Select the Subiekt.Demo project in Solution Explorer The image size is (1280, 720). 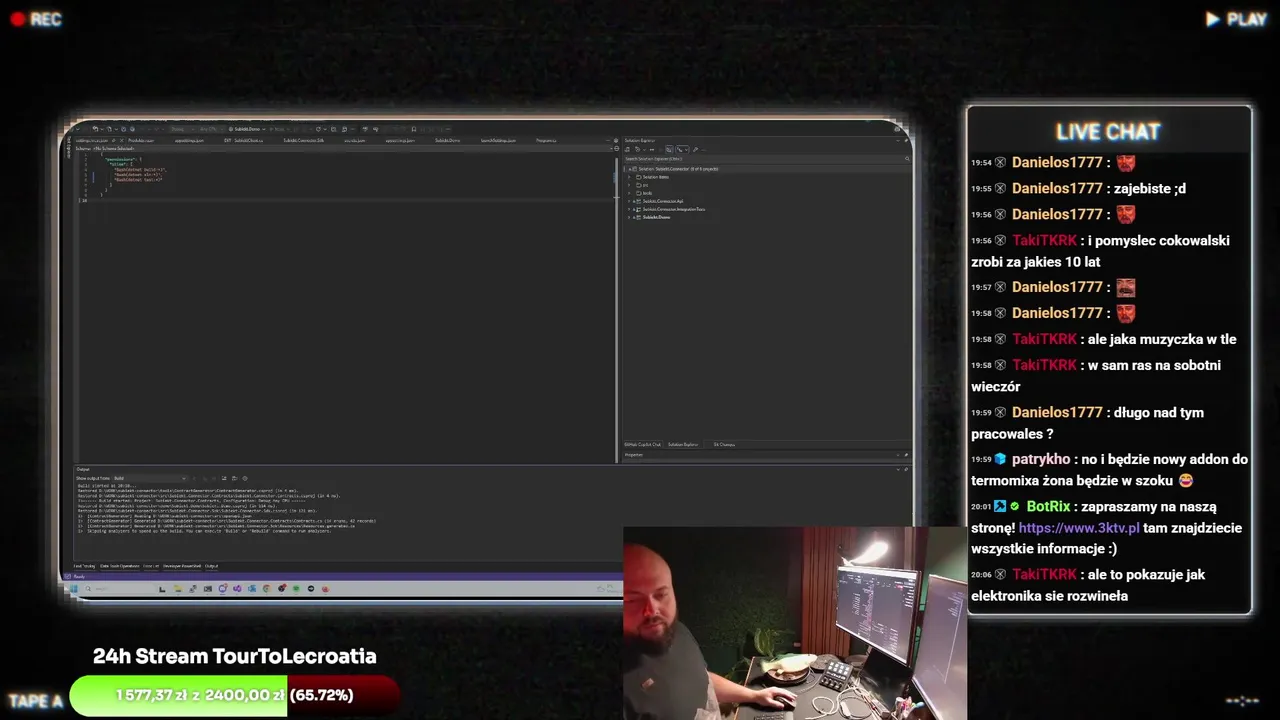(x=656, y=217)
